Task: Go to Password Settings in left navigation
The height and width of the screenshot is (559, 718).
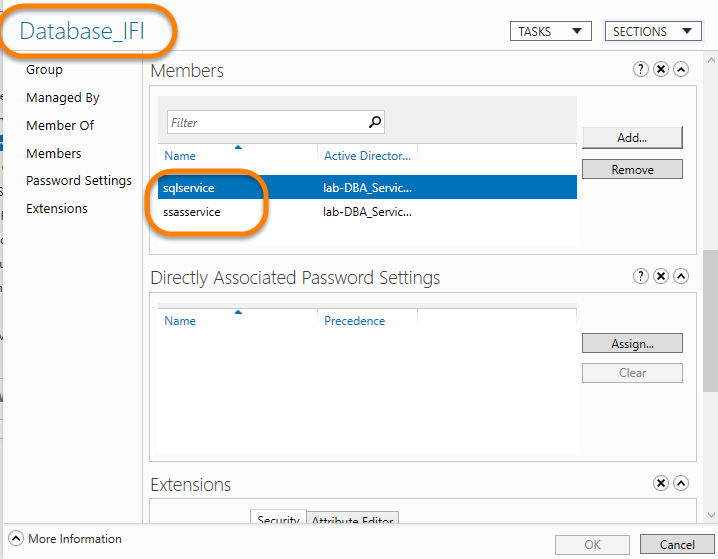Action: point(79,181)
